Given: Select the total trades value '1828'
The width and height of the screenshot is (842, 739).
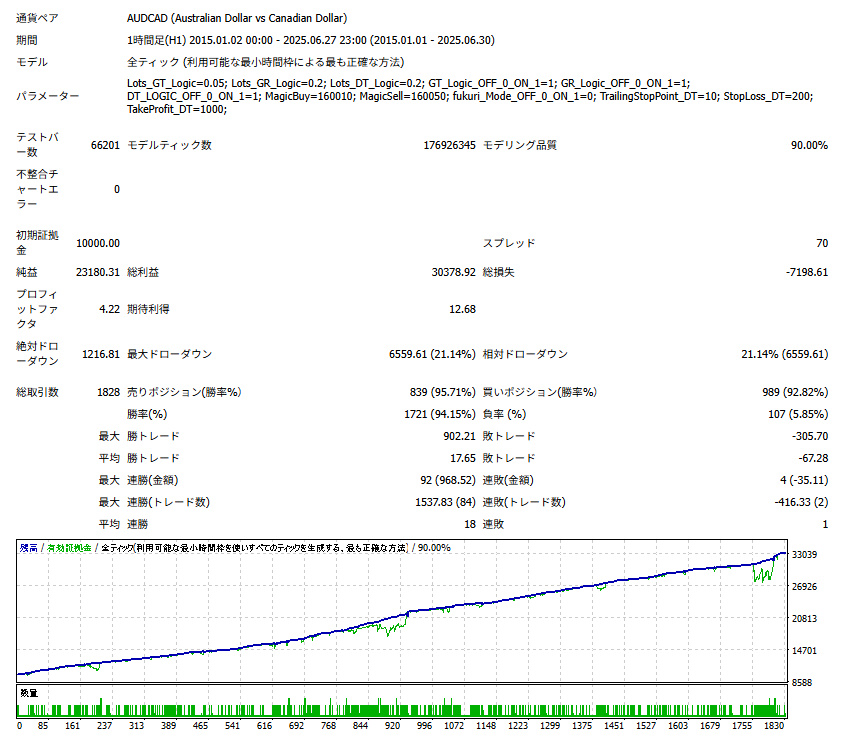Looking at the screenshot, I should tap(108, 393).
